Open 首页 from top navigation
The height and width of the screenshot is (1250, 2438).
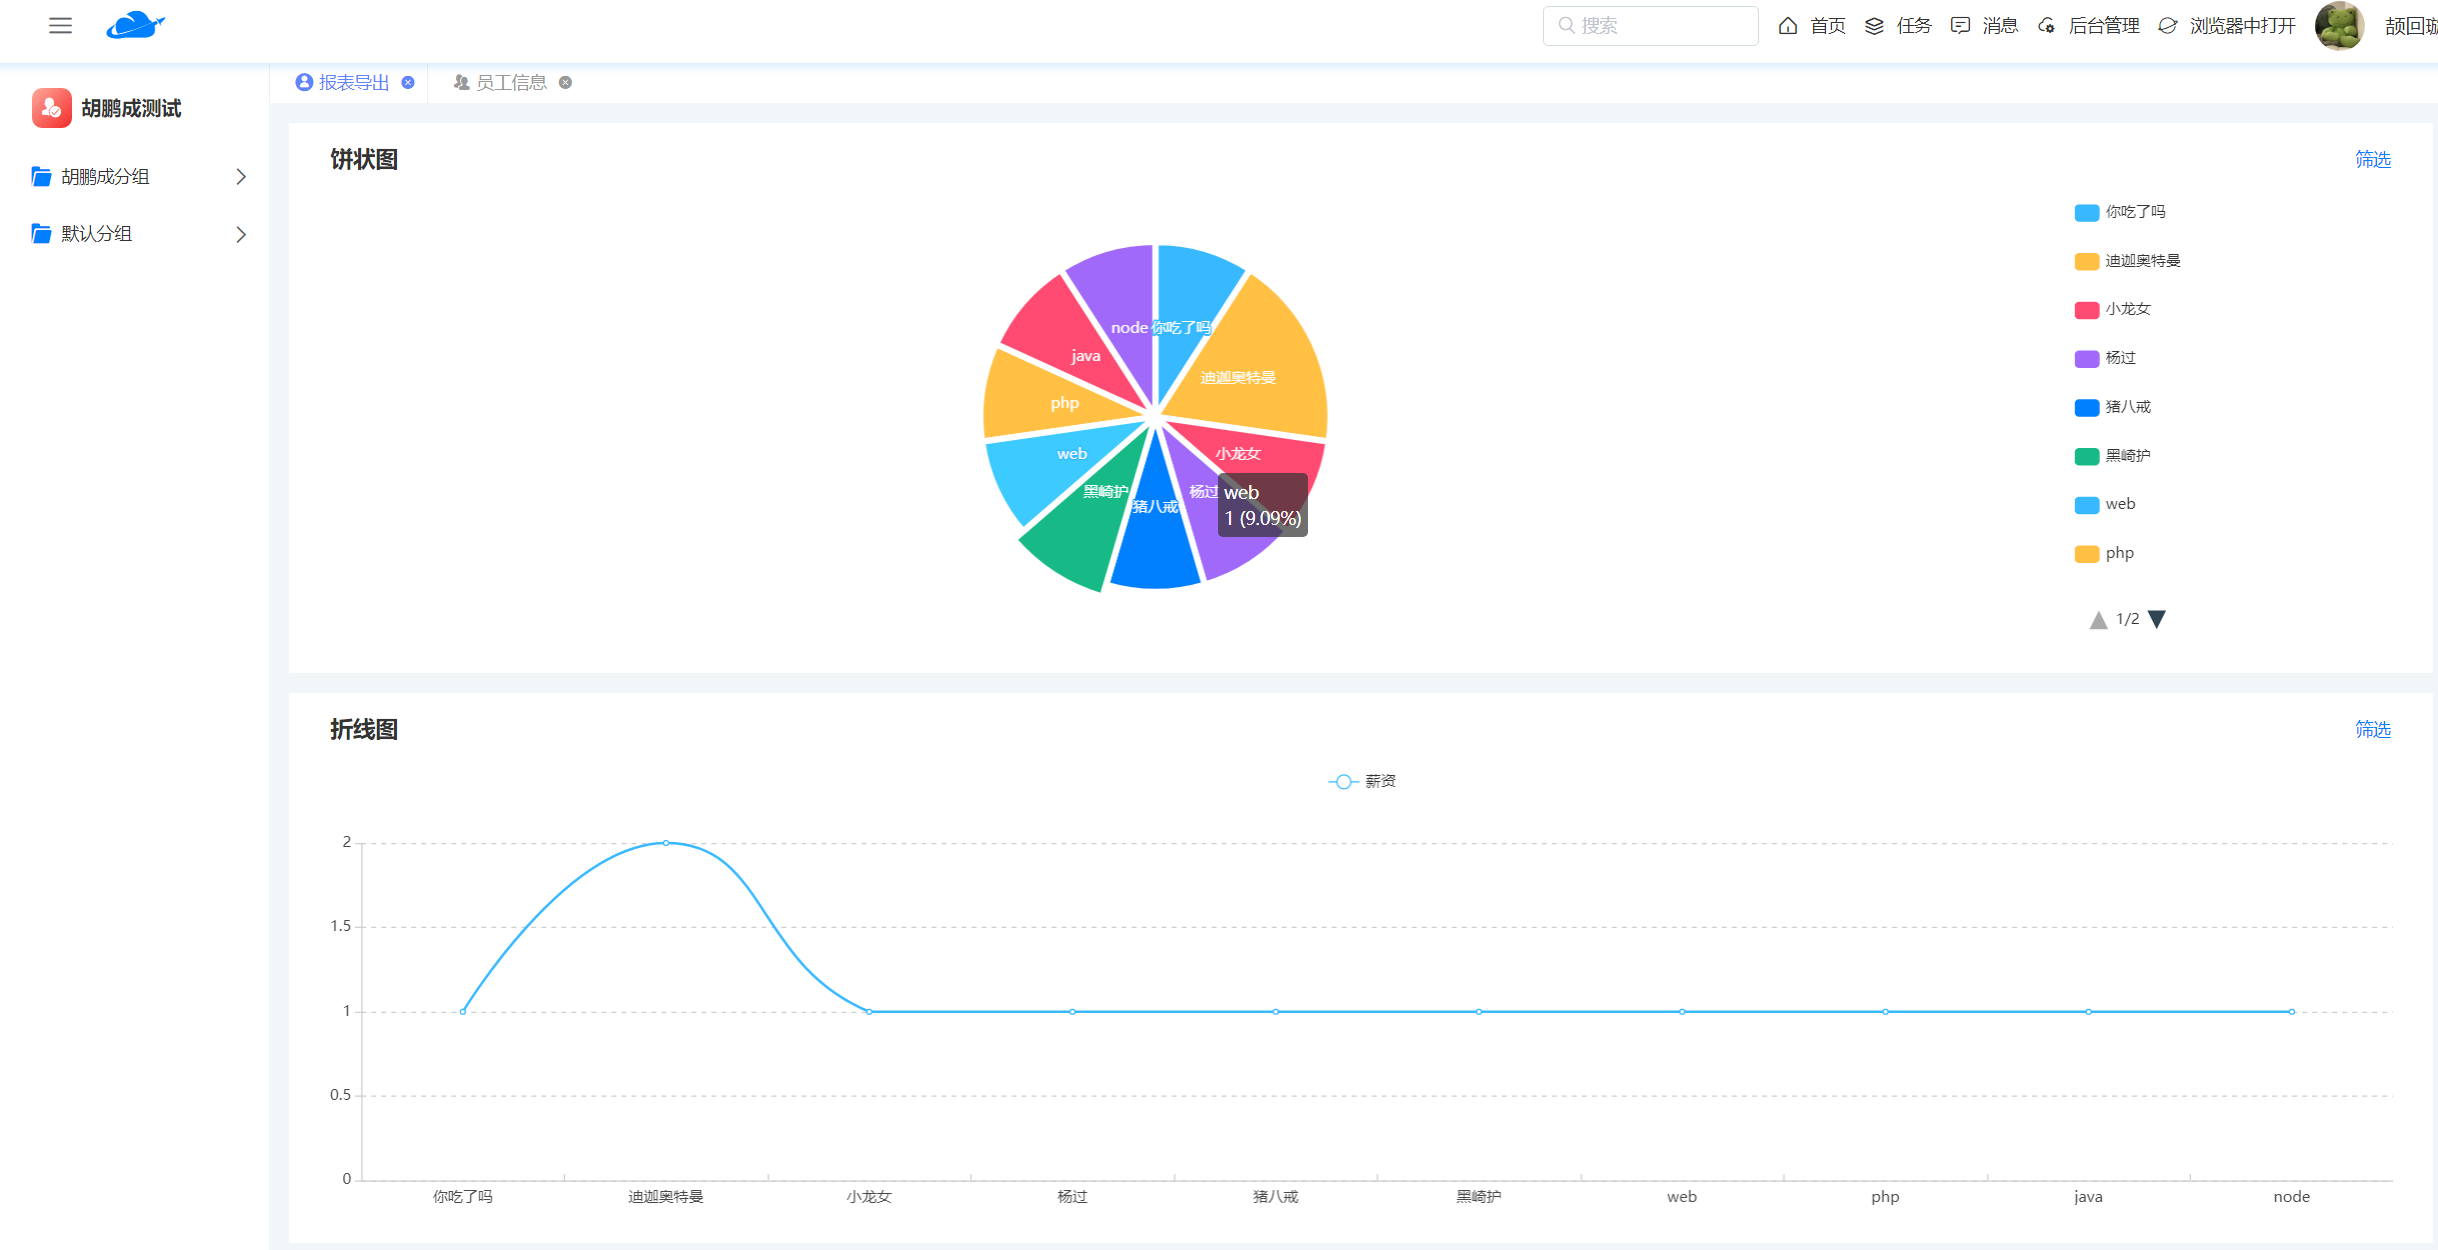[x=1828, y=26]
